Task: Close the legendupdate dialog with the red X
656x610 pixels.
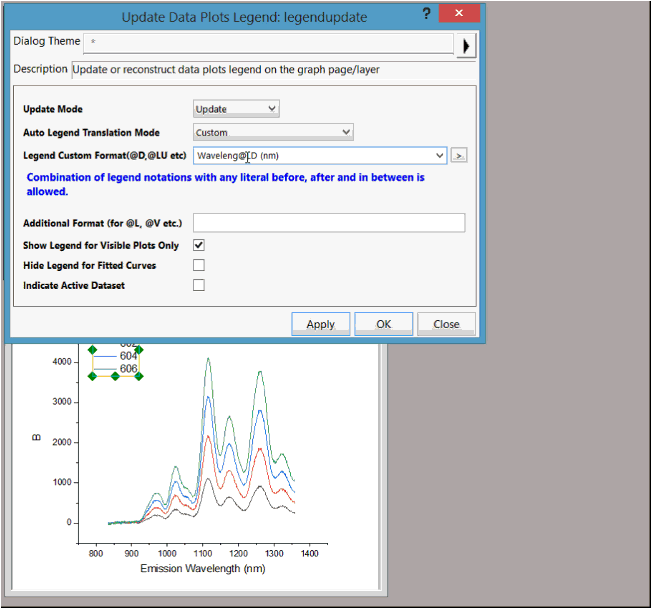Action: [457, 14]
